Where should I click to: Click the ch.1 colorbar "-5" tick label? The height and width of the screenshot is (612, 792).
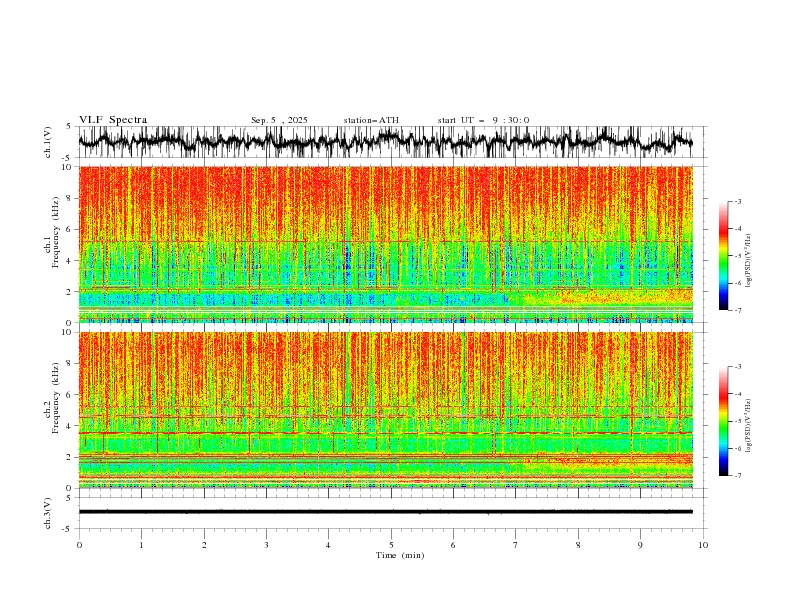738,256
